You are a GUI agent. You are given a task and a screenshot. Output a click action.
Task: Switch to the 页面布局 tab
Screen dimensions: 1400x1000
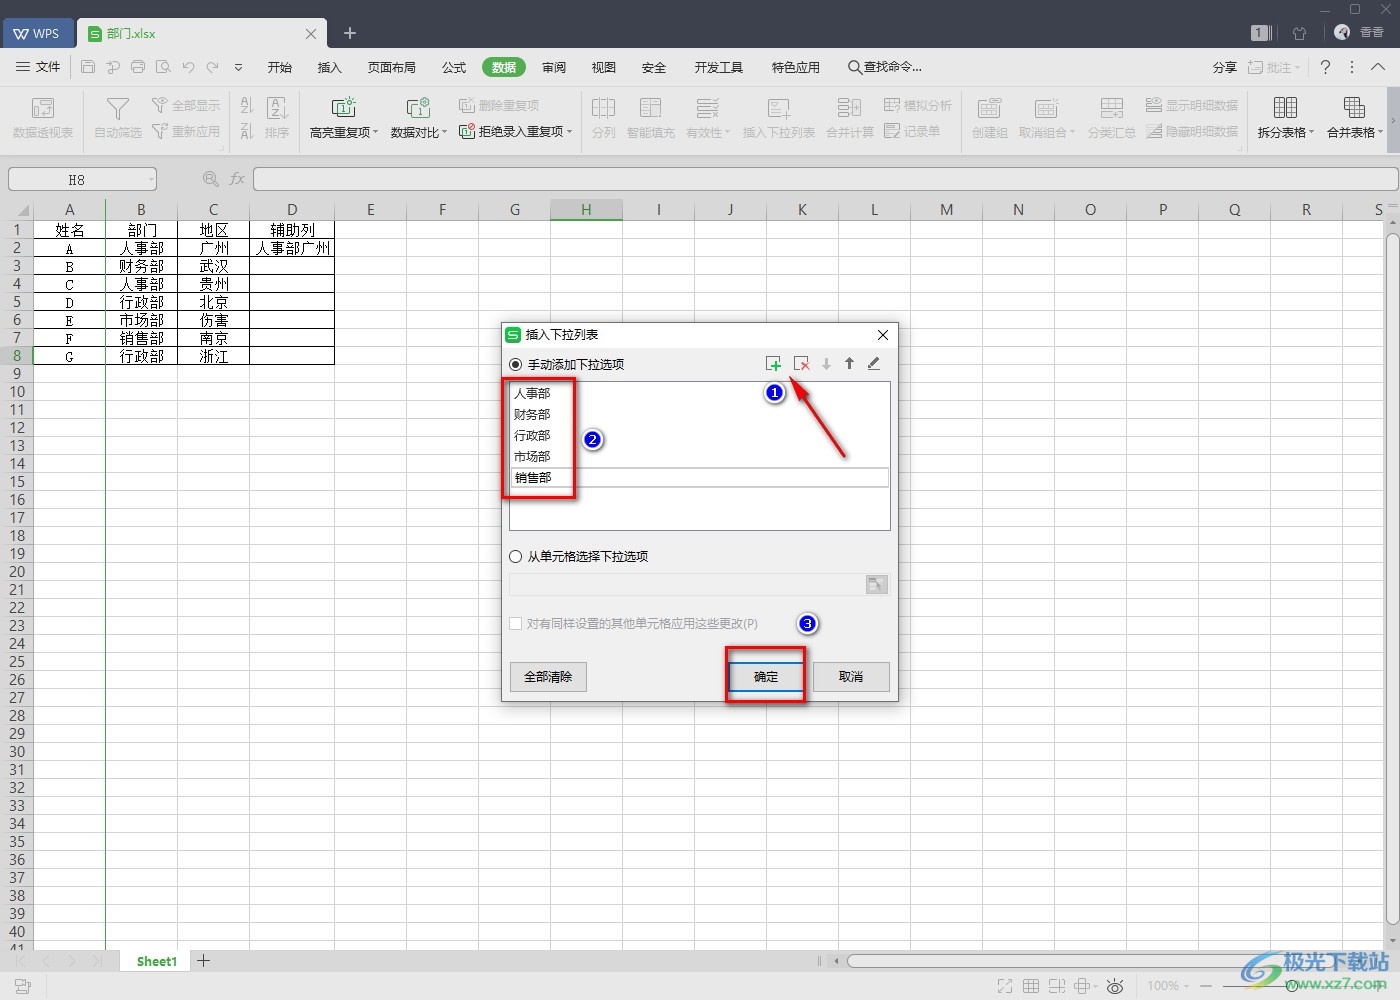coord(391,67)
